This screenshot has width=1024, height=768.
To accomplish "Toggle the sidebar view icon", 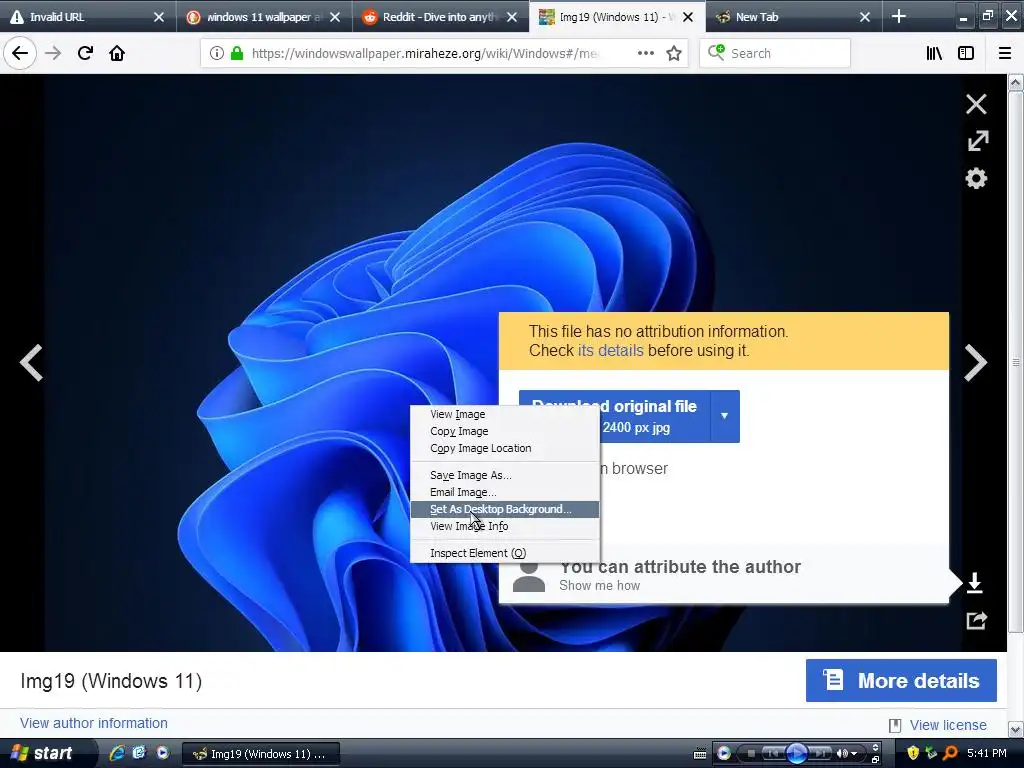I will (x=966, y=53).
